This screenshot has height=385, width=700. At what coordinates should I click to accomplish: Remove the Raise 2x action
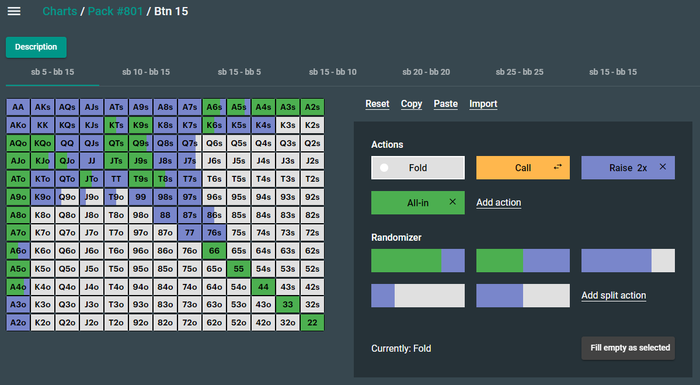click(663, 167)
